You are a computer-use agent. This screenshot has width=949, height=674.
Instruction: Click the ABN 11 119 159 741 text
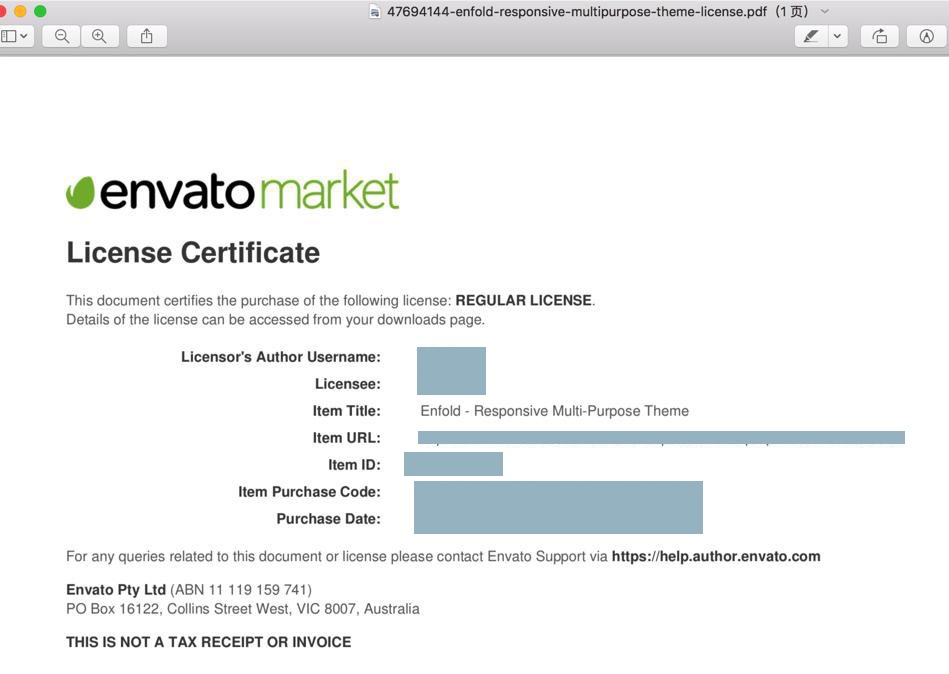pyautogui.click(x=241, y=589)
